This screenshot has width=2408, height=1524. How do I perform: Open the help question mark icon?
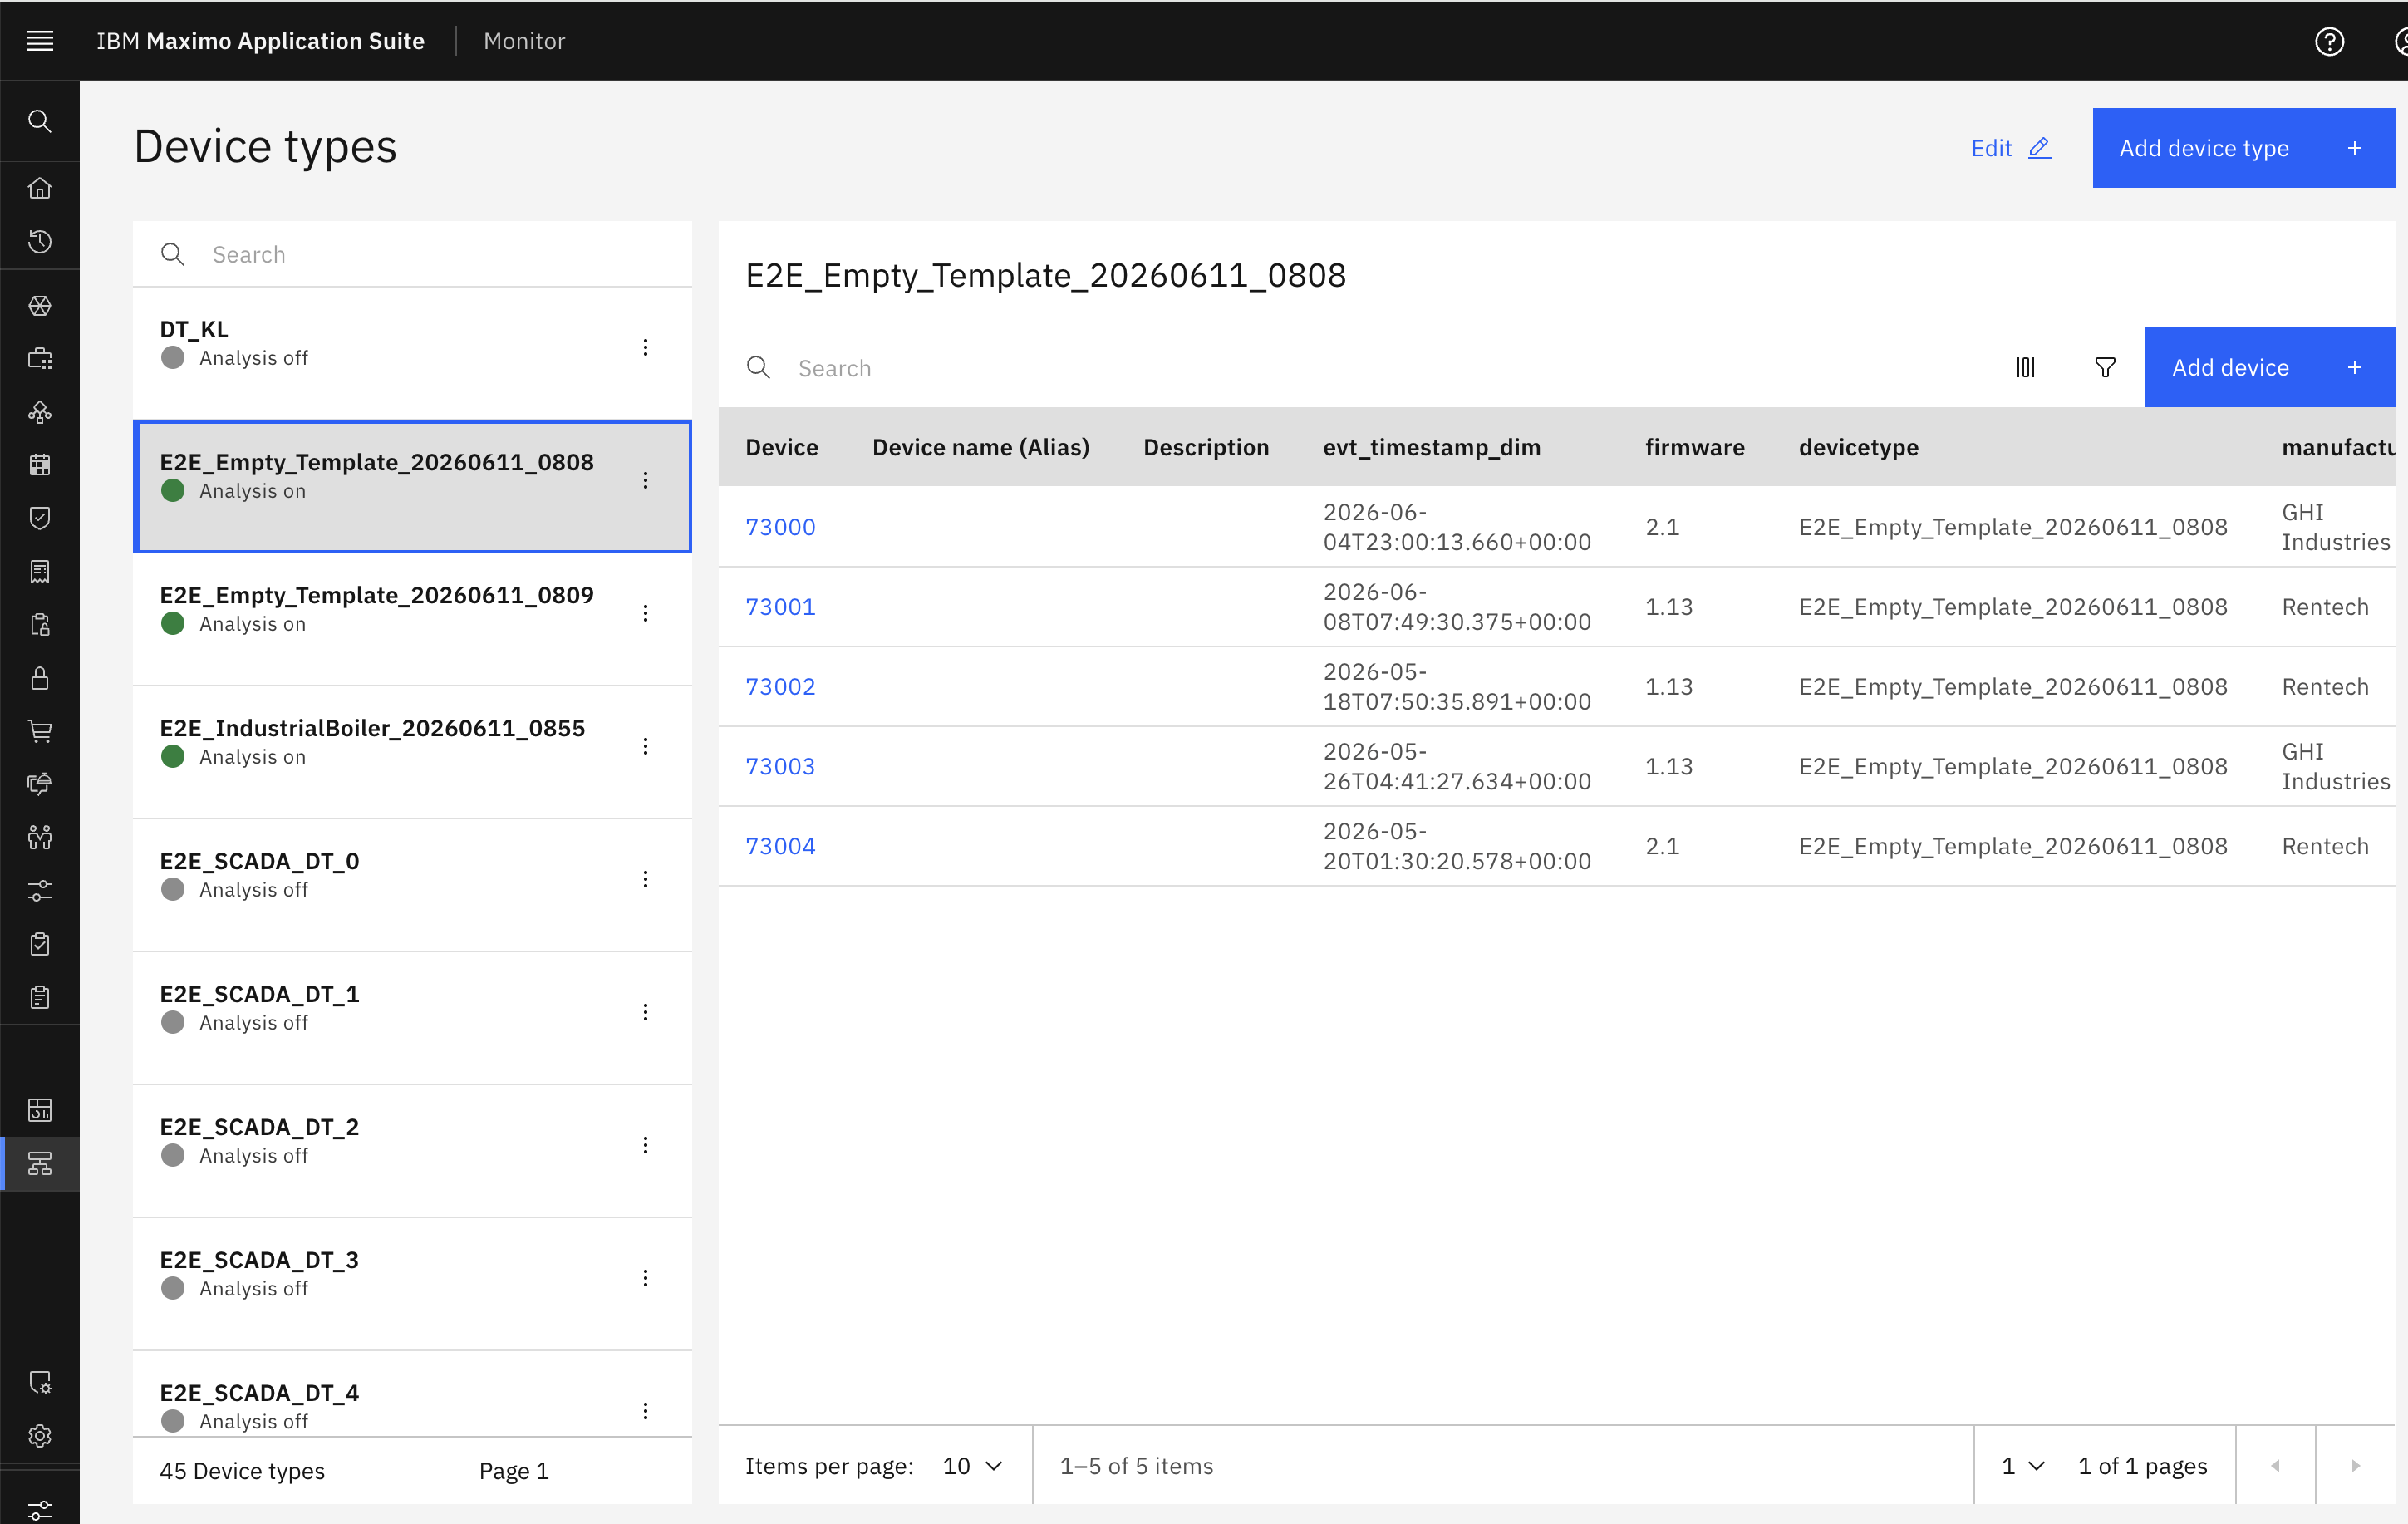click(x=2329, y=41)
